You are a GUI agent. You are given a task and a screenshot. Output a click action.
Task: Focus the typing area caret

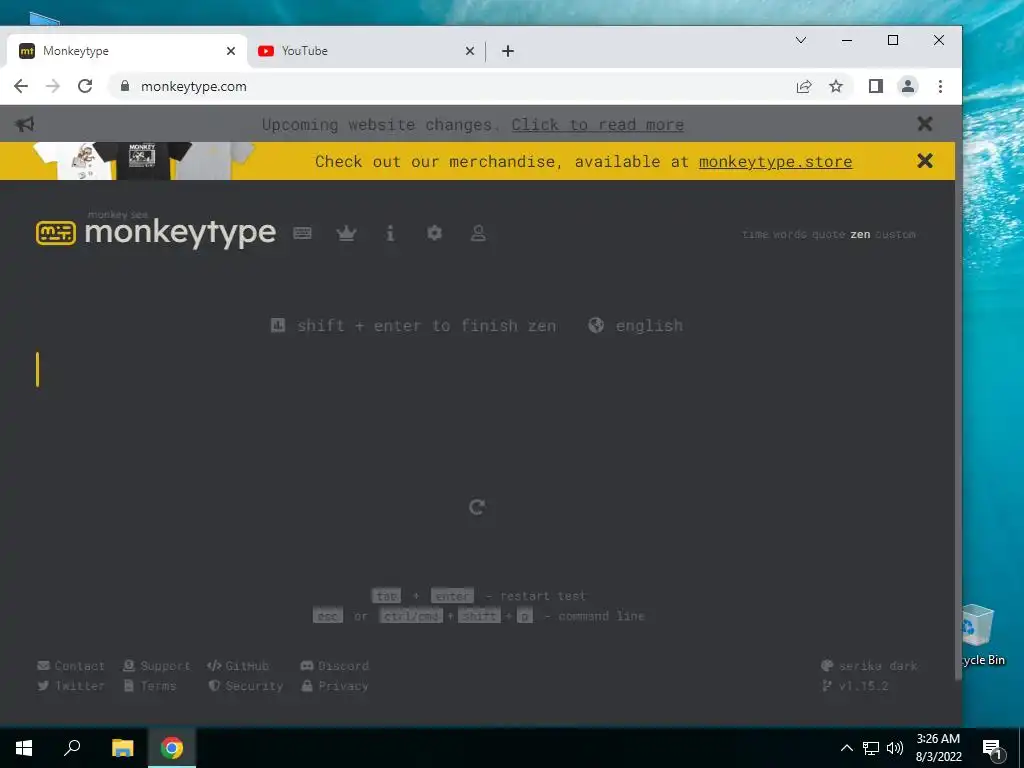[x=38, y=370]
